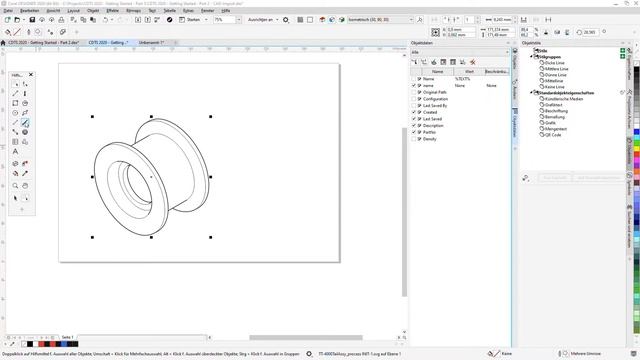Open the Open-file dropdown arrow

coord(23,20)
